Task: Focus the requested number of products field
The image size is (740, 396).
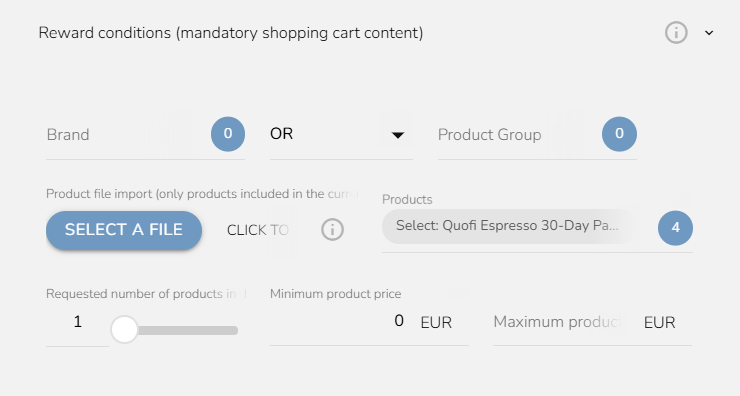Action: point(77,323)
